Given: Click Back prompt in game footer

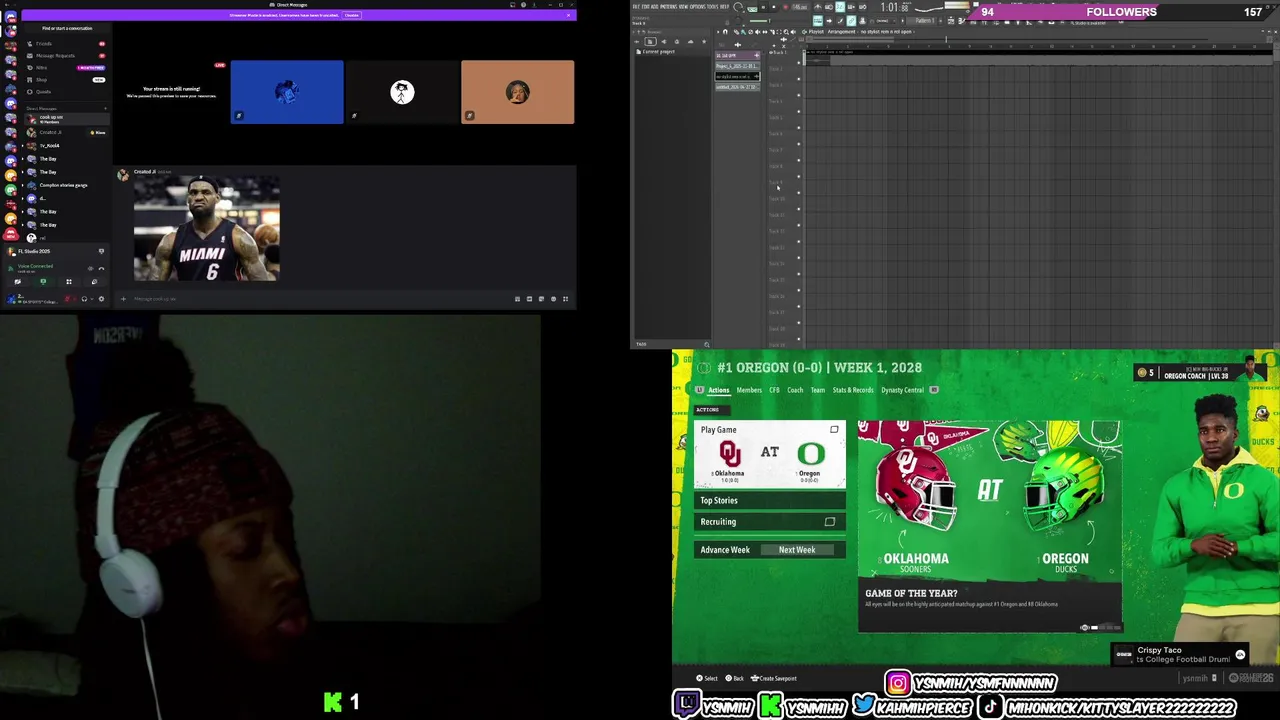Looking at the screenshot, I should click(735, 678).
